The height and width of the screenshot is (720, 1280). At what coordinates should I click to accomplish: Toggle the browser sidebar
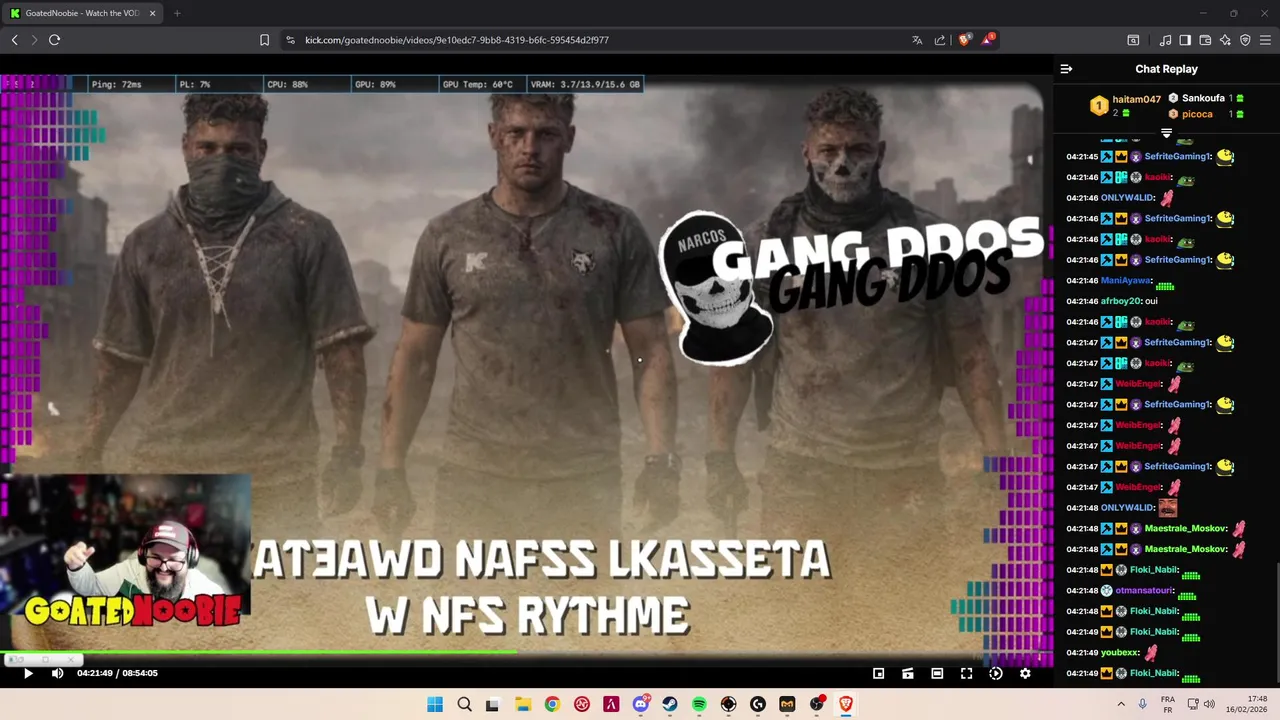[x=1185, y=40]
